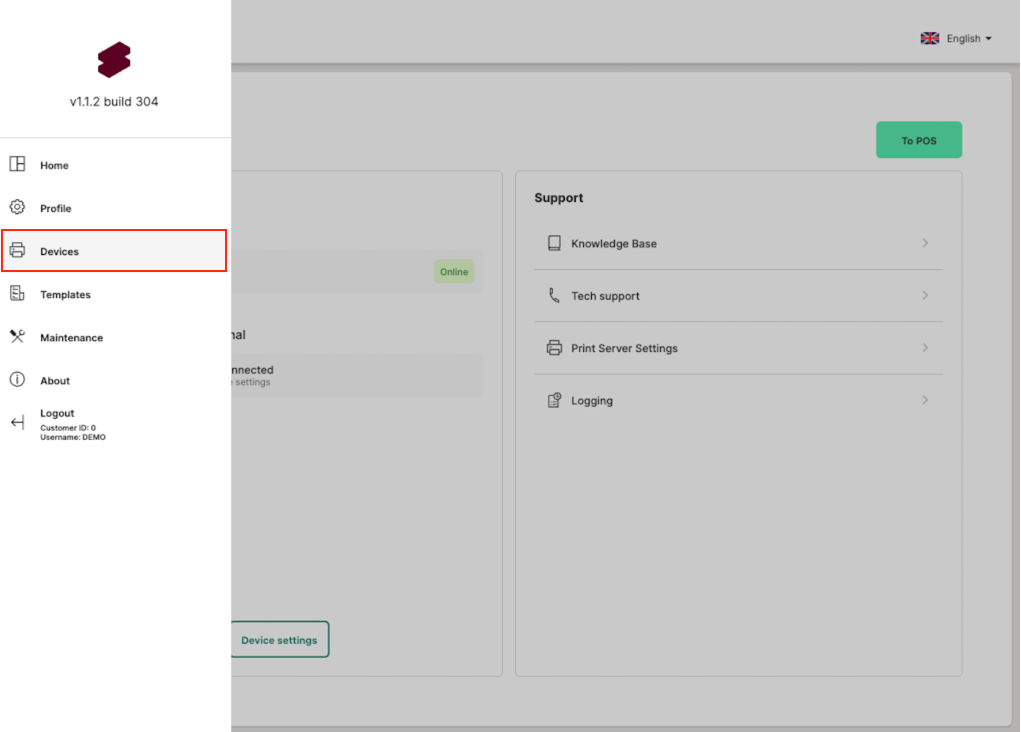Click the Templates document icon
Viewport: 1021px width, 732px height.
17,294
